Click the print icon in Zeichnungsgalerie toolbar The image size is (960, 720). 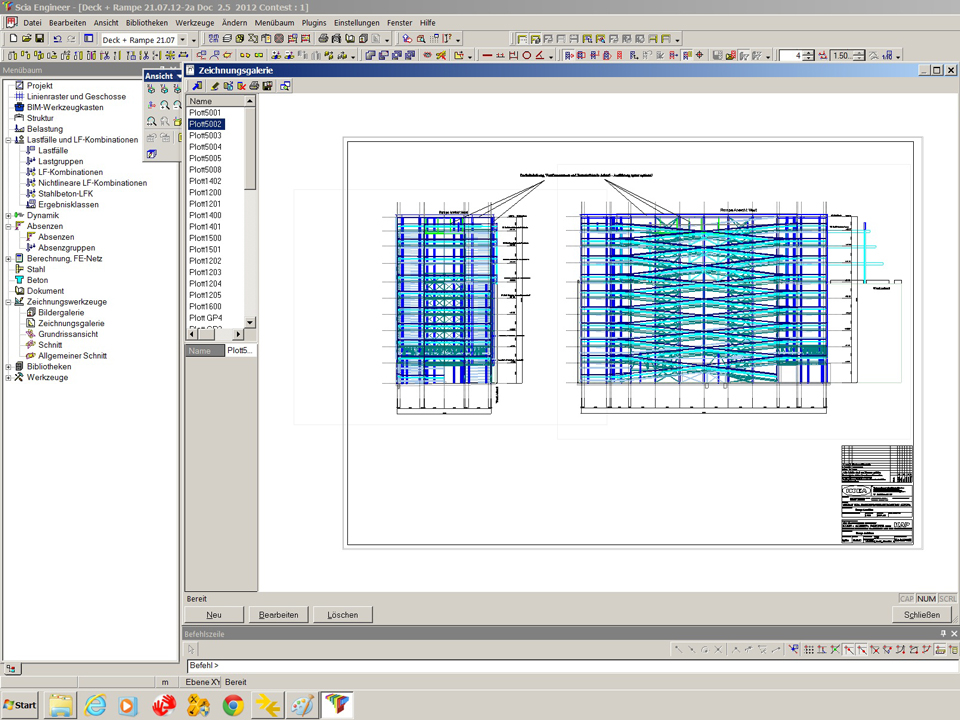click(254, 86)
